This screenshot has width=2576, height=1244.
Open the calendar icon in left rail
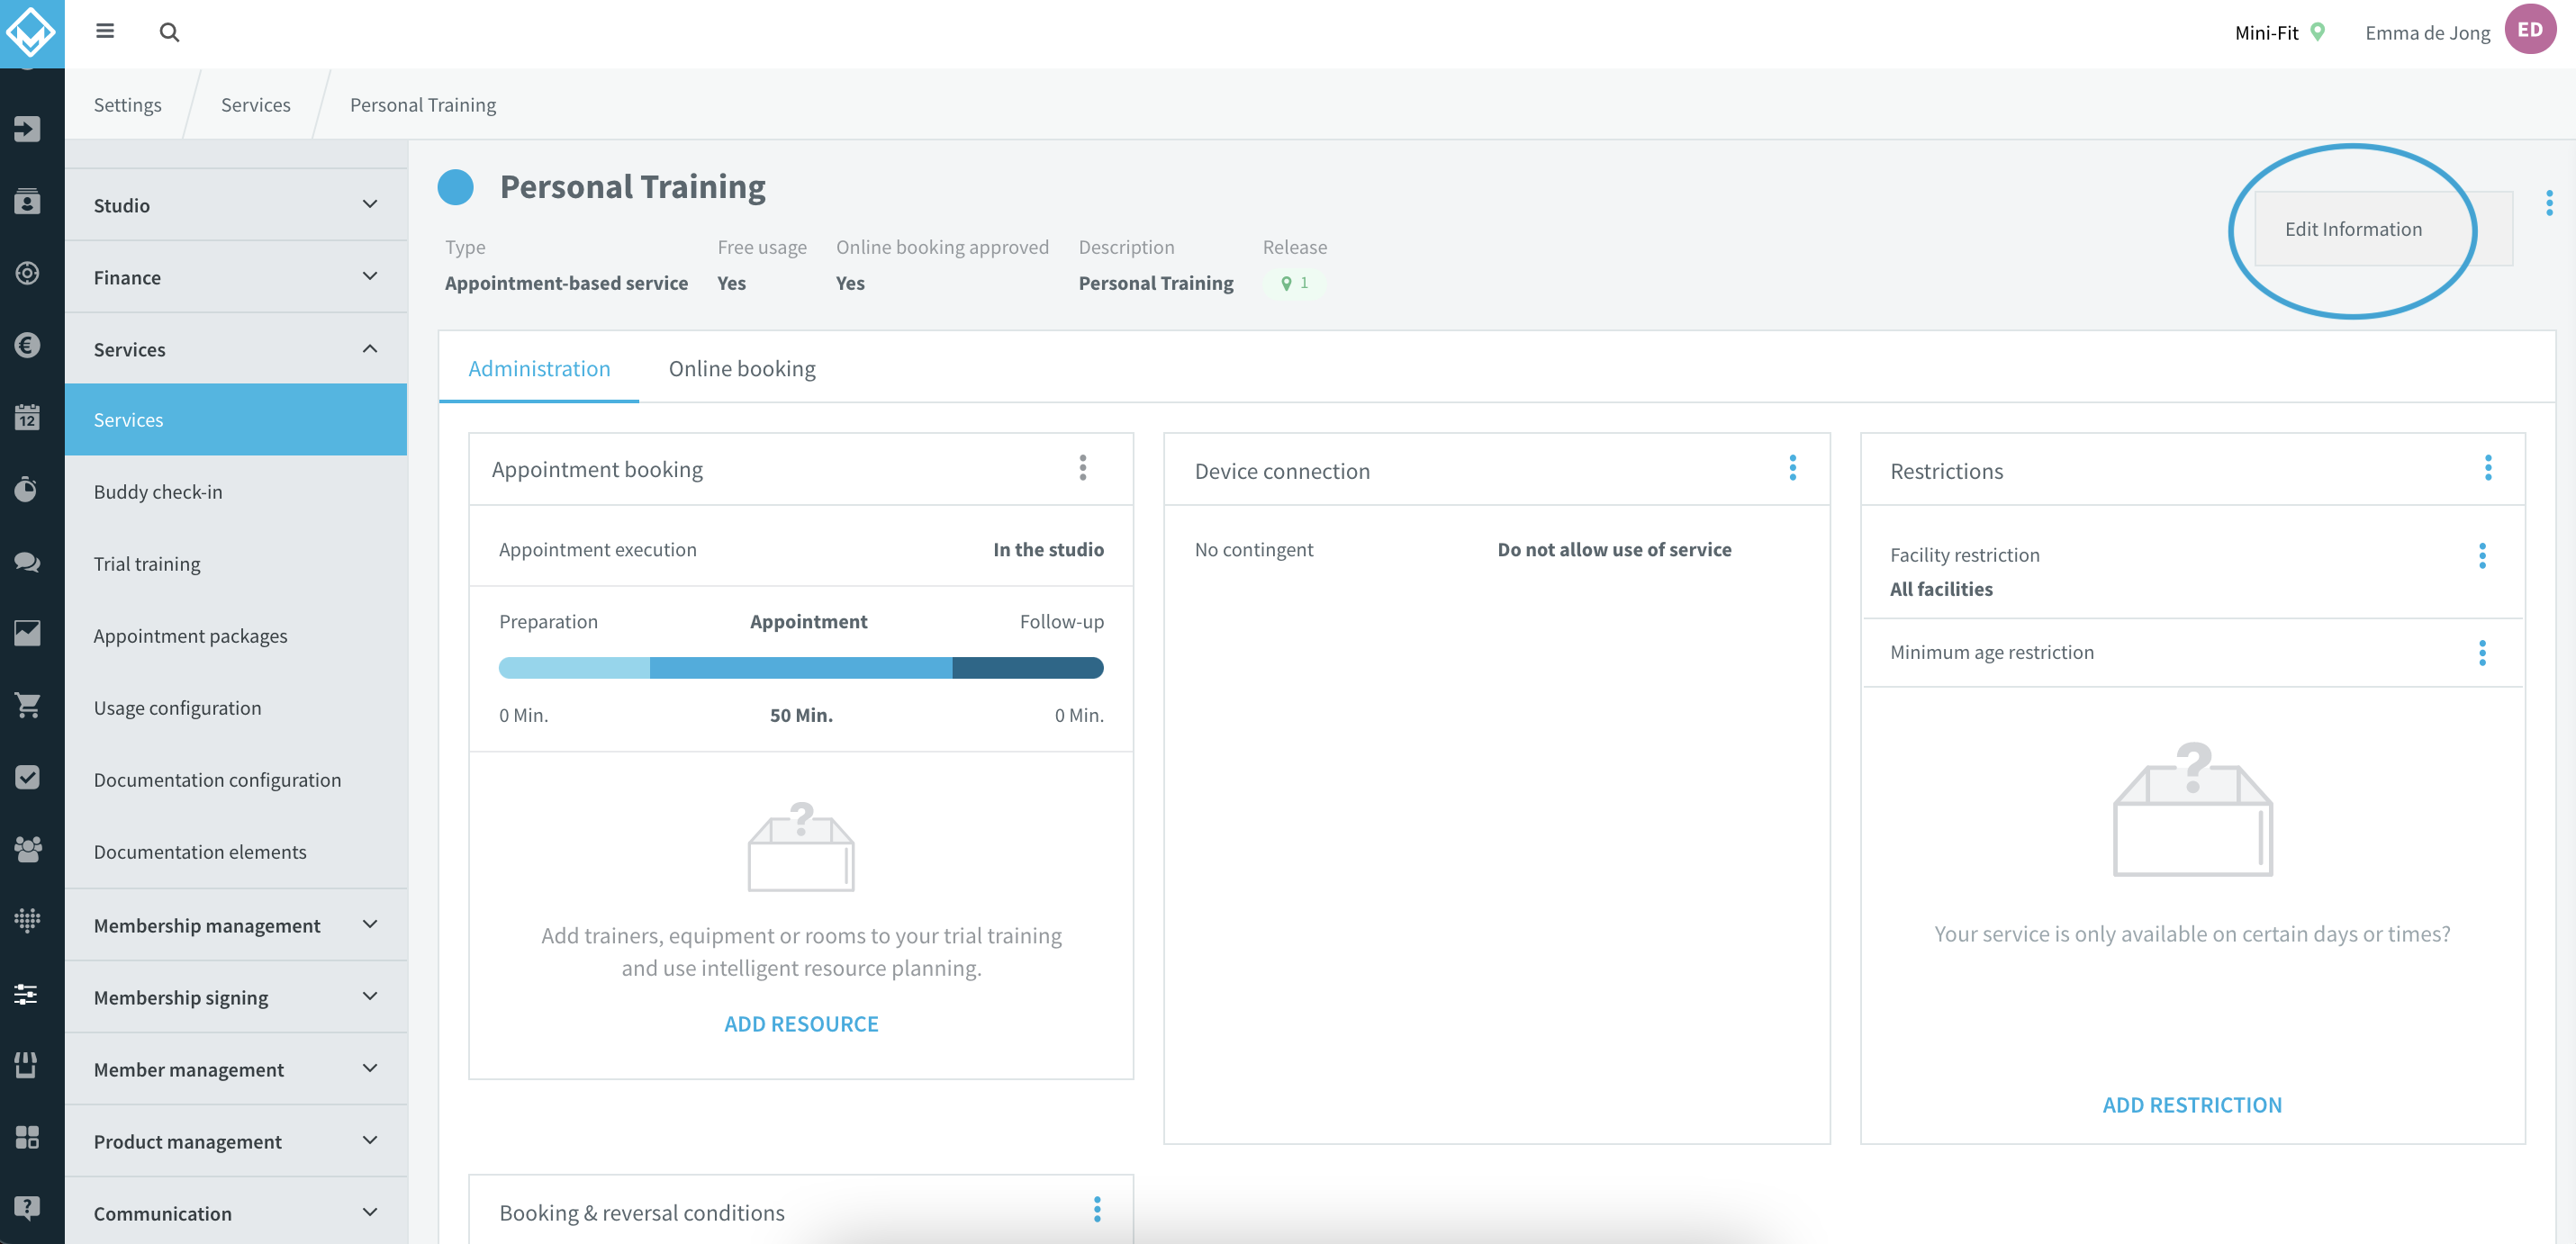pos(28,416)
